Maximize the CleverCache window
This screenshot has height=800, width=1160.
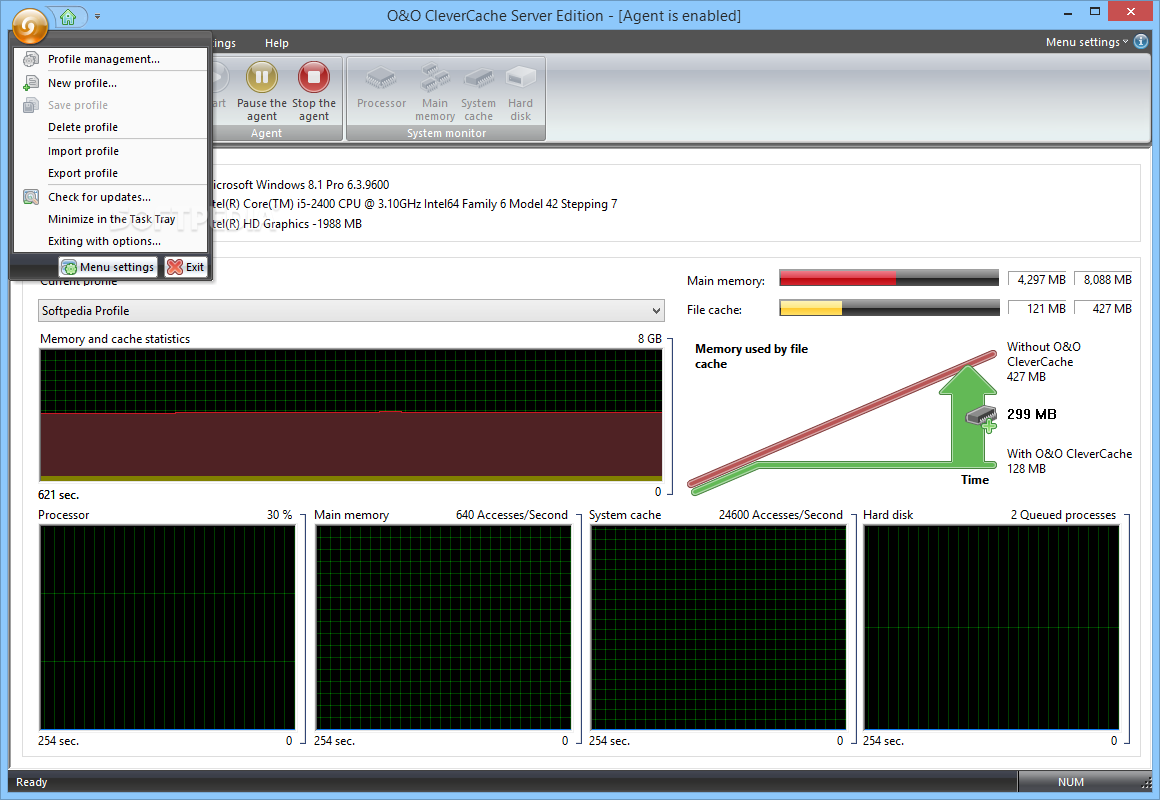[x=1095, y=12]
